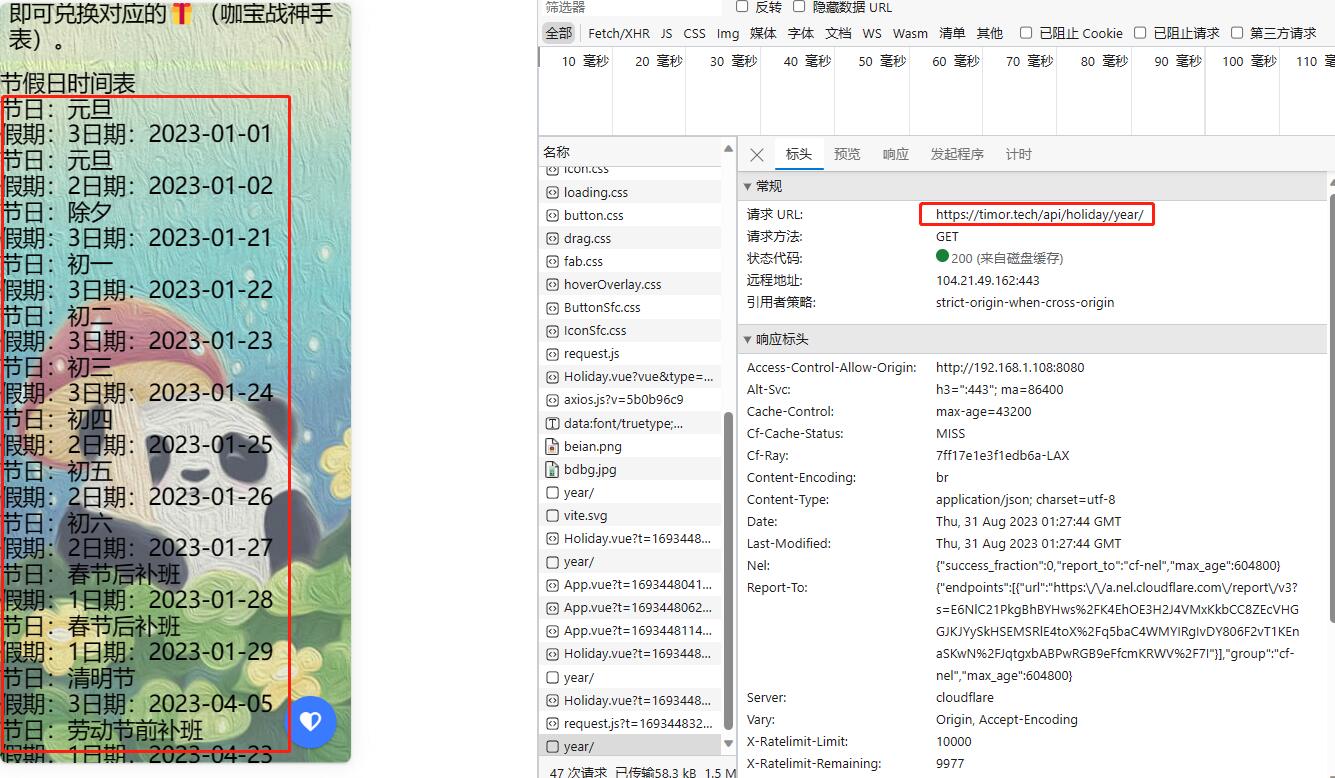Click the 节假日时间表 heading
The width and height of the screenshot is (1335, 778).
[68, 83]
